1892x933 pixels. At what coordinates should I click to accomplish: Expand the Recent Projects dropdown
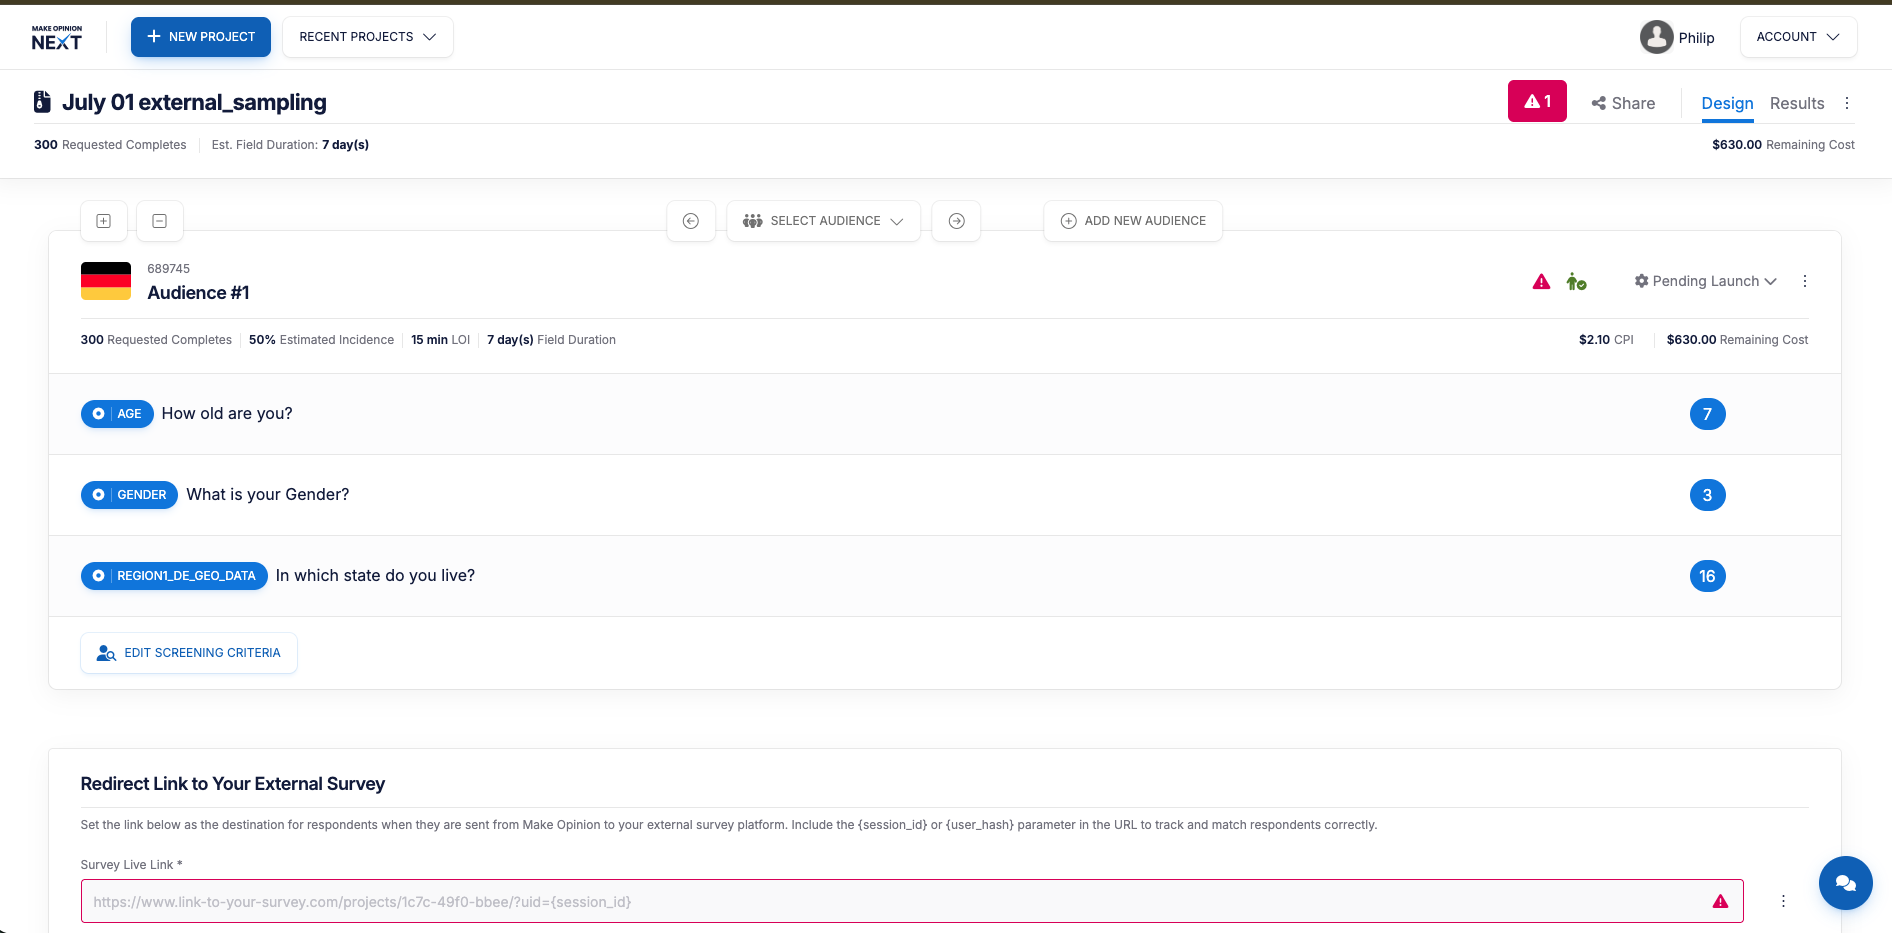point(368,37)
